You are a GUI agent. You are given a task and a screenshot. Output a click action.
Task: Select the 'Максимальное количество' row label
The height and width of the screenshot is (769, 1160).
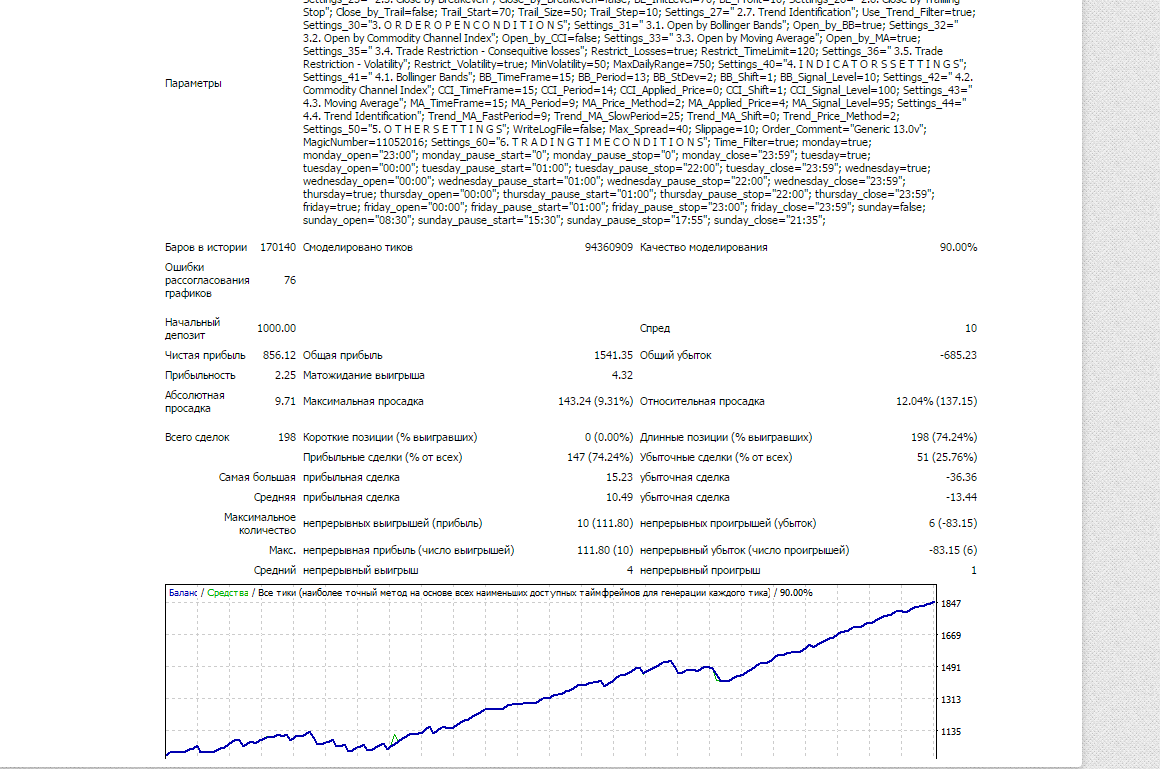tap(260, 524)
